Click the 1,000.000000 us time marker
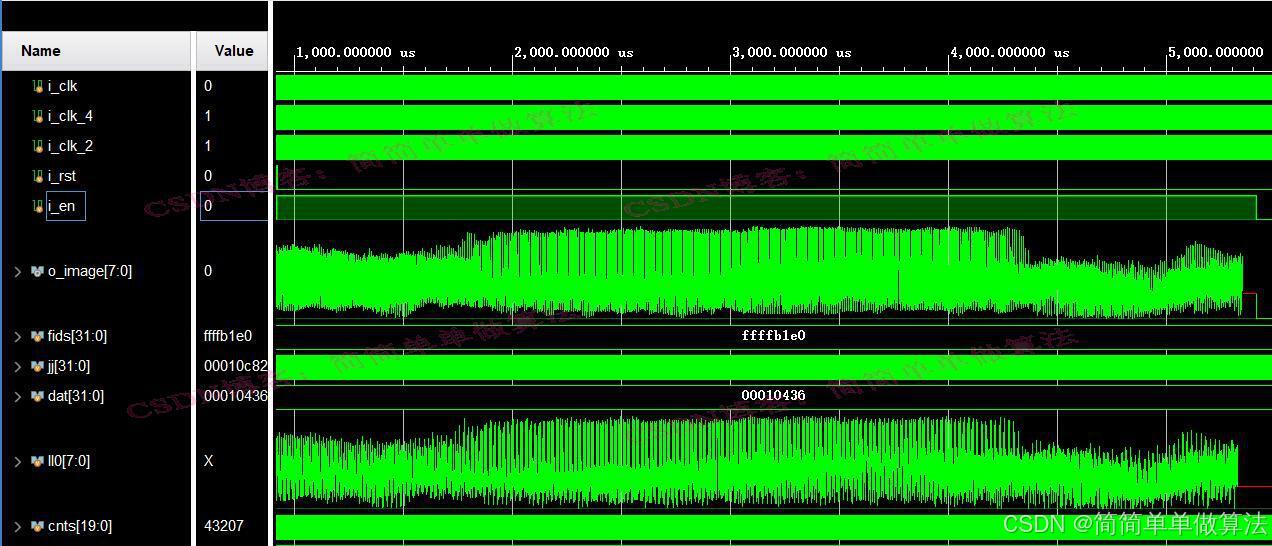 pyautogui.click(x=355, y=53)
